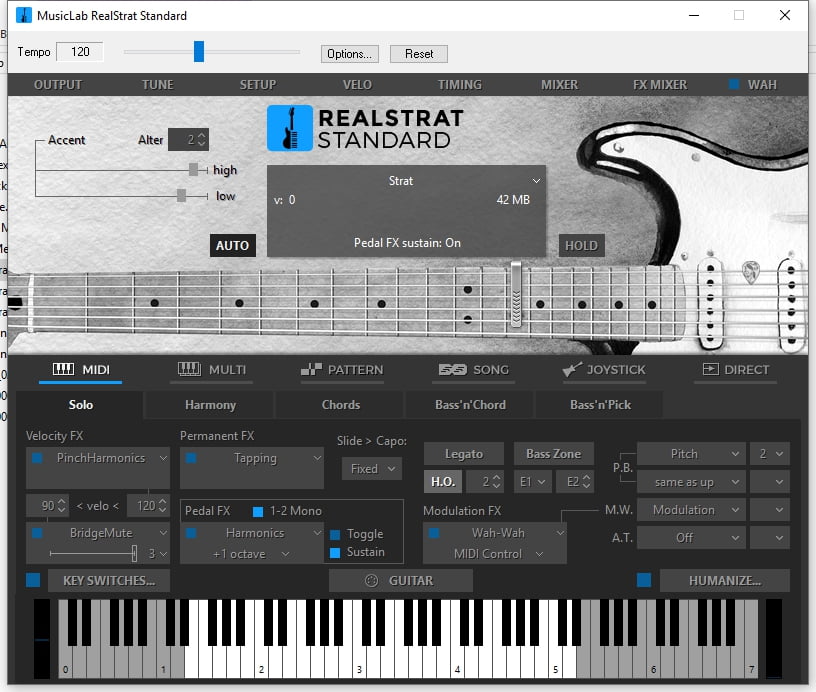The height and width of the screenshot is (692, 816).
Task: Click the JOYSTICK tab guitar icon
Action: (x=572, y=369)
